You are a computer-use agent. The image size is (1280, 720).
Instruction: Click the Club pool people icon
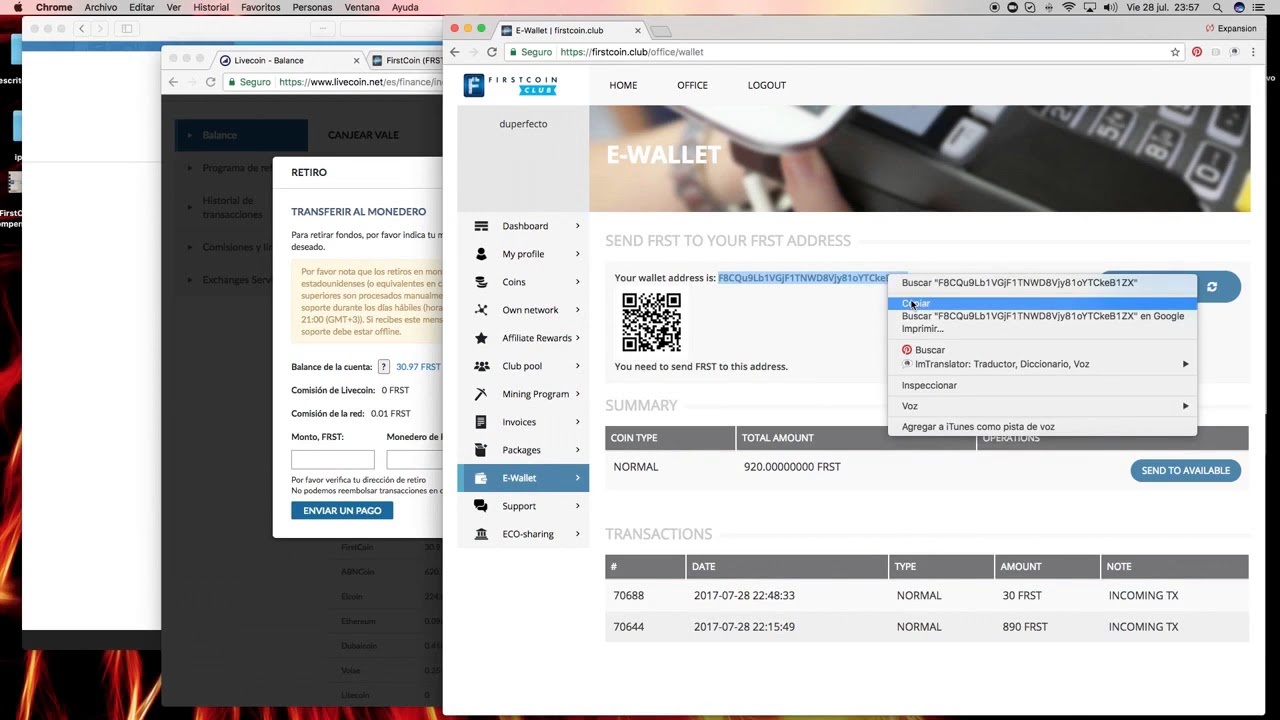click(481, 366)
